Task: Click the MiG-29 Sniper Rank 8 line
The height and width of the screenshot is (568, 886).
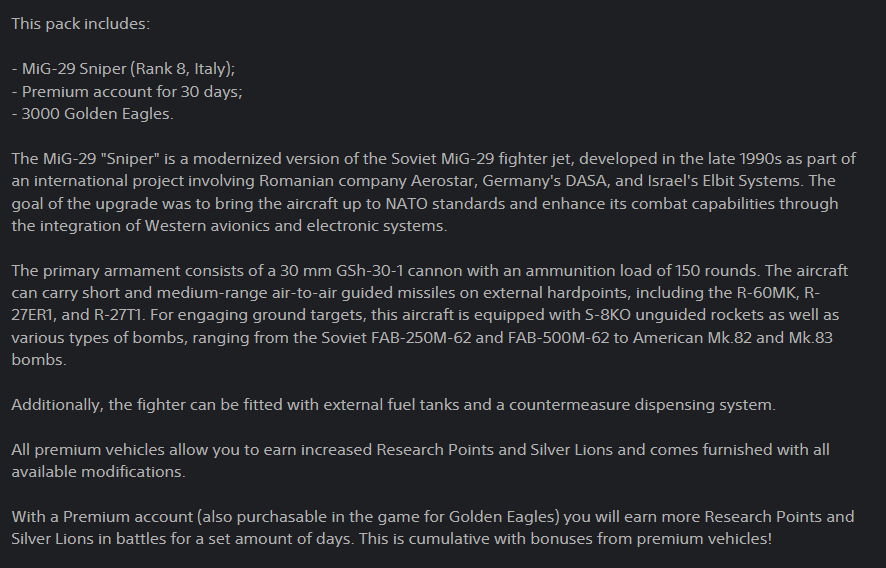Action: click(x=123, y=69)
